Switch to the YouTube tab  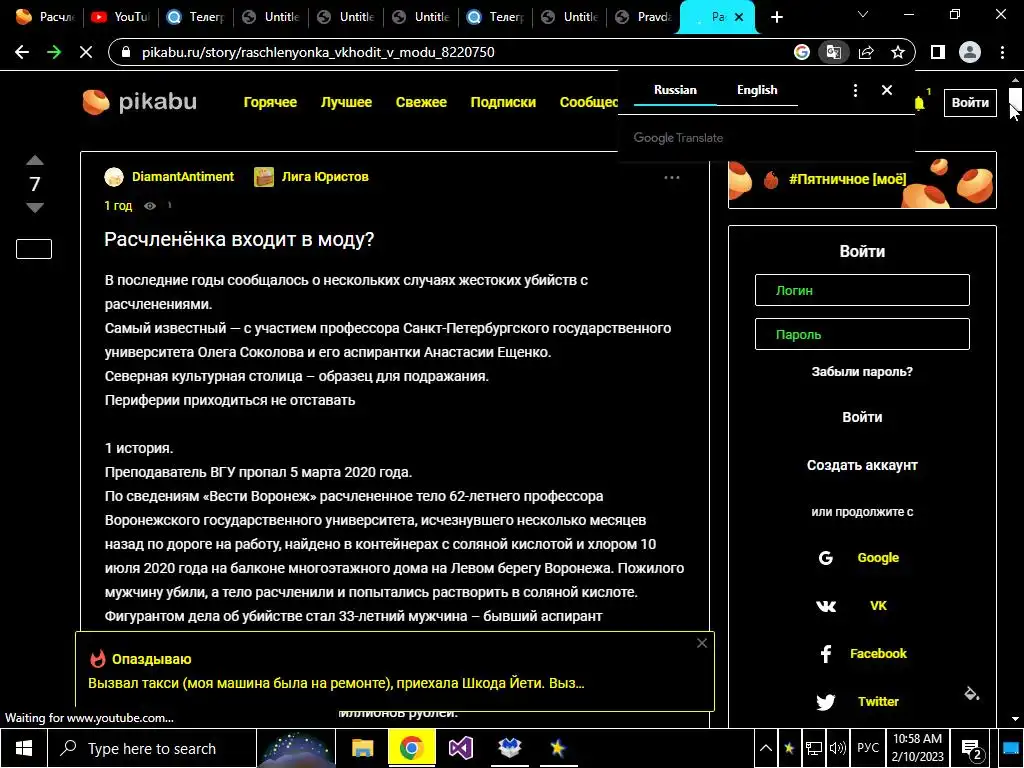click(x=121, y=17)
